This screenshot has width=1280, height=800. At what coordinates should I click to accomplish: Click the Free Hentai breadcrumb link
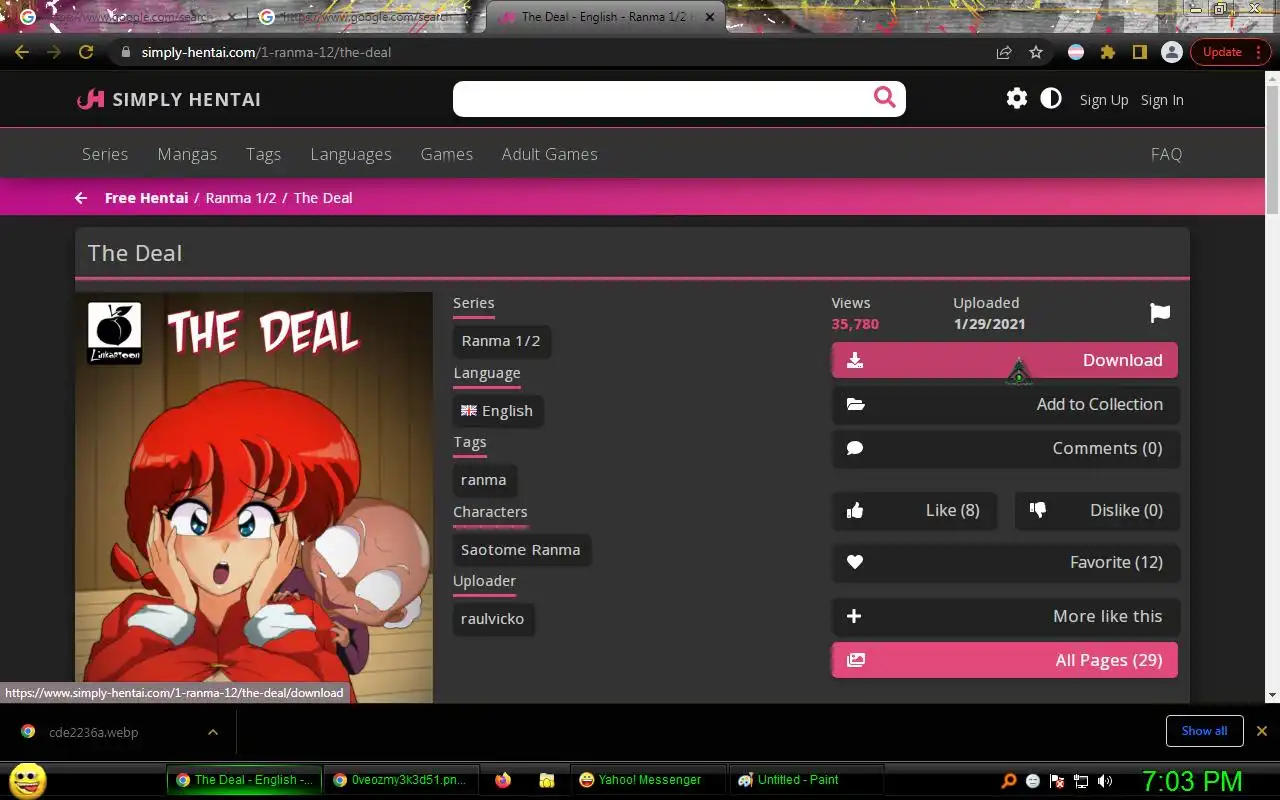coord(146,198)
